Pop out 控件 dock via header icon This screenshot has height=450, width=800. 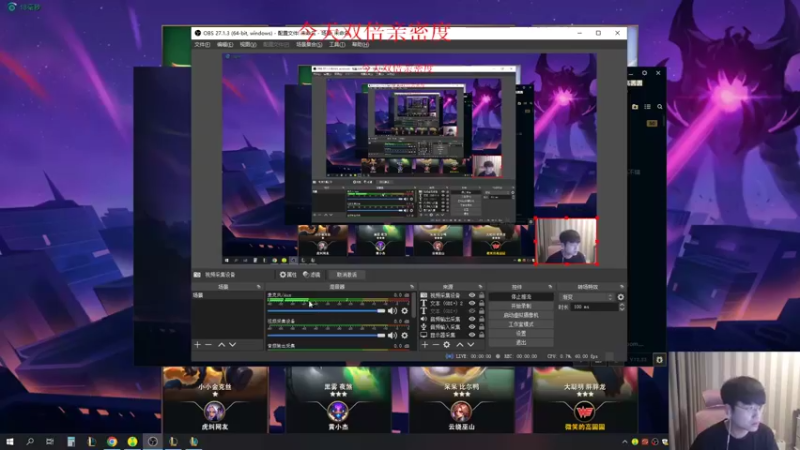(550, 287)
